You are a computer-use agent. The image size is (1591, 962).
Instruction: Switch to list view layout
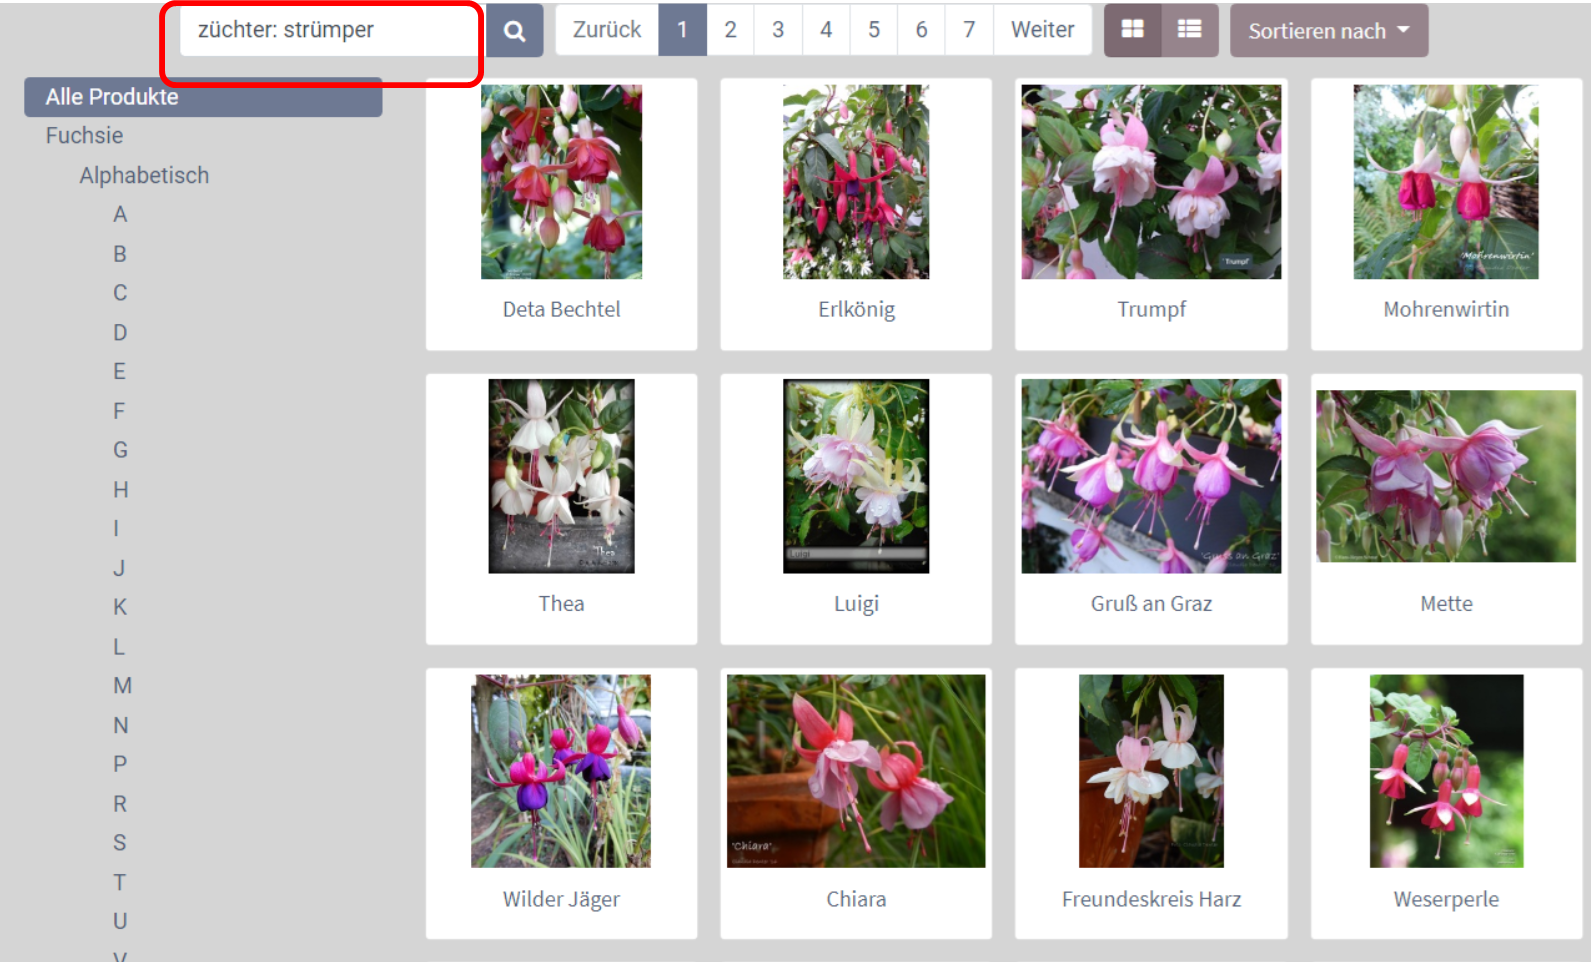(1189, 30)
